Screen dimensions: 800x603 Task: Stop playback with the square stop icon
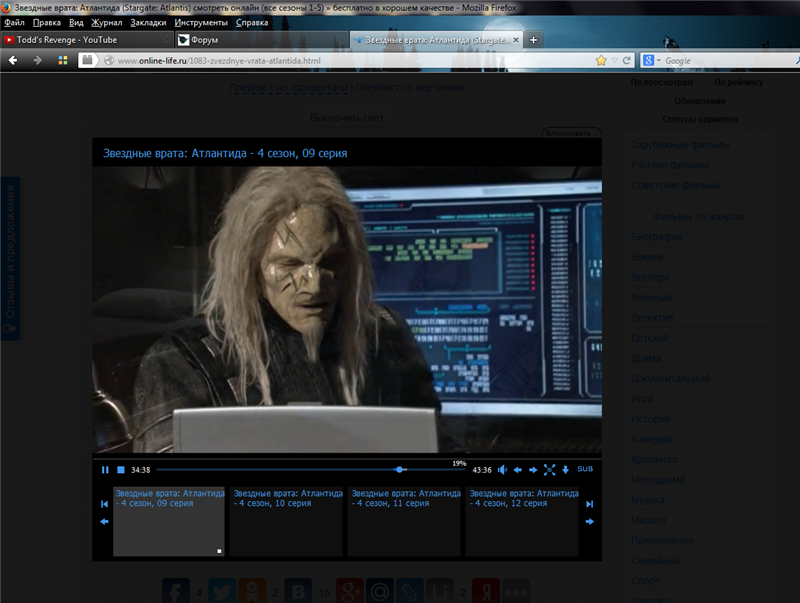[121, 470]
